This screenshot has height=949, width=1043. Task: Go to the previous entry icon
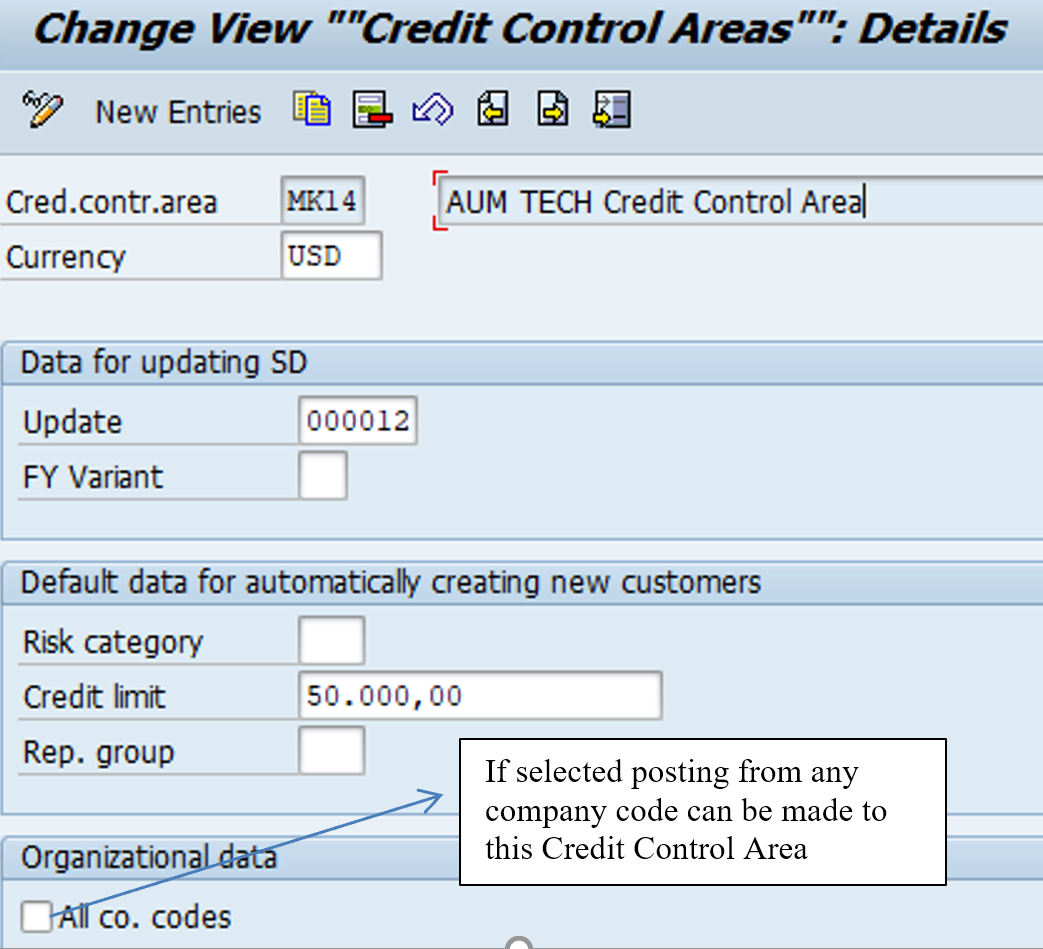pyautogui.click(x=493, y=110)
